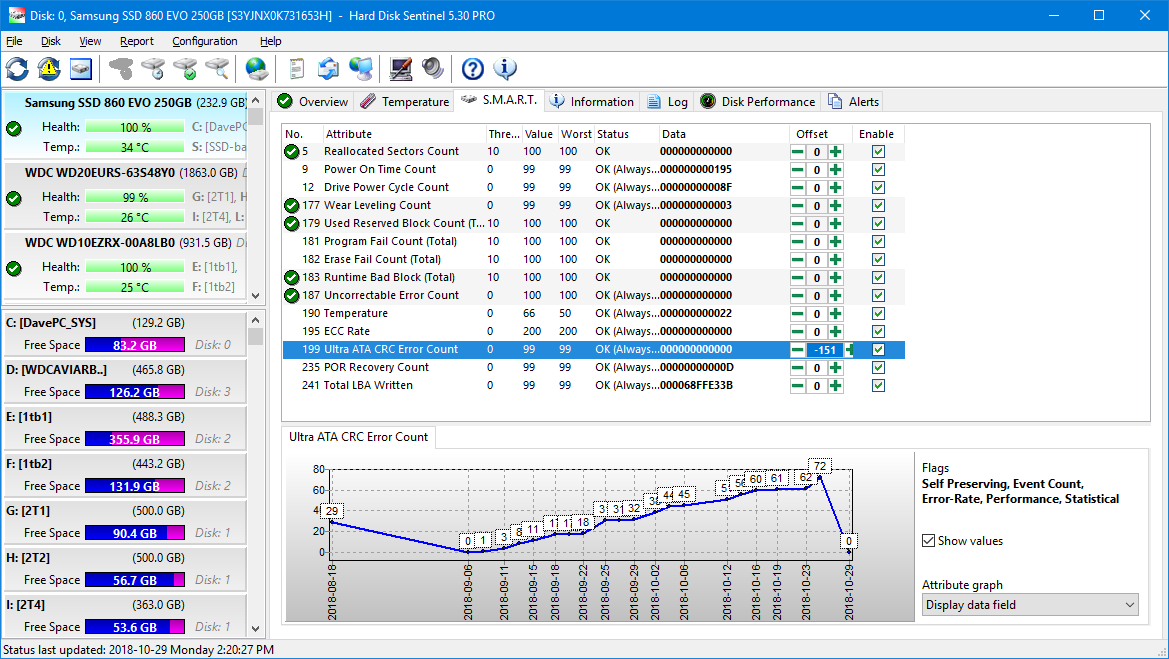
Task: Click the offset value field showing -151
Action: point(825,350)
